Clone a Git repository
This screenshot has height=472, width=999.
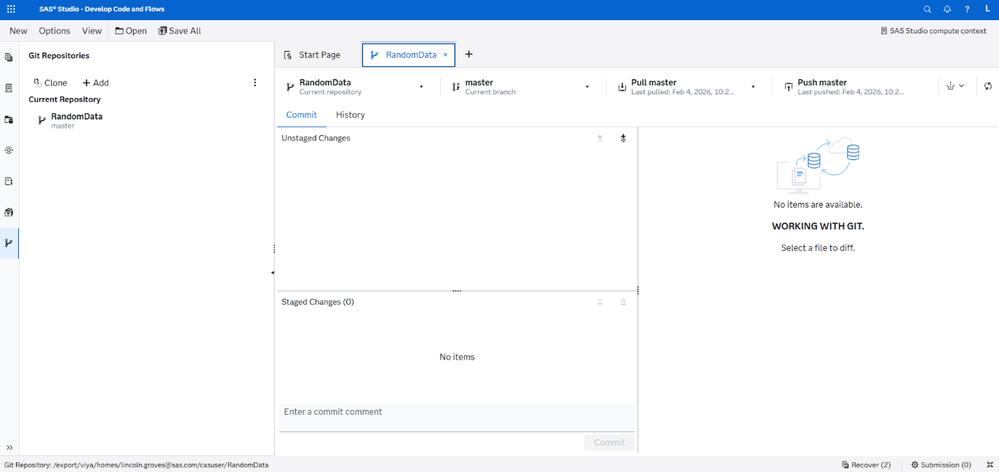[50, 83]
